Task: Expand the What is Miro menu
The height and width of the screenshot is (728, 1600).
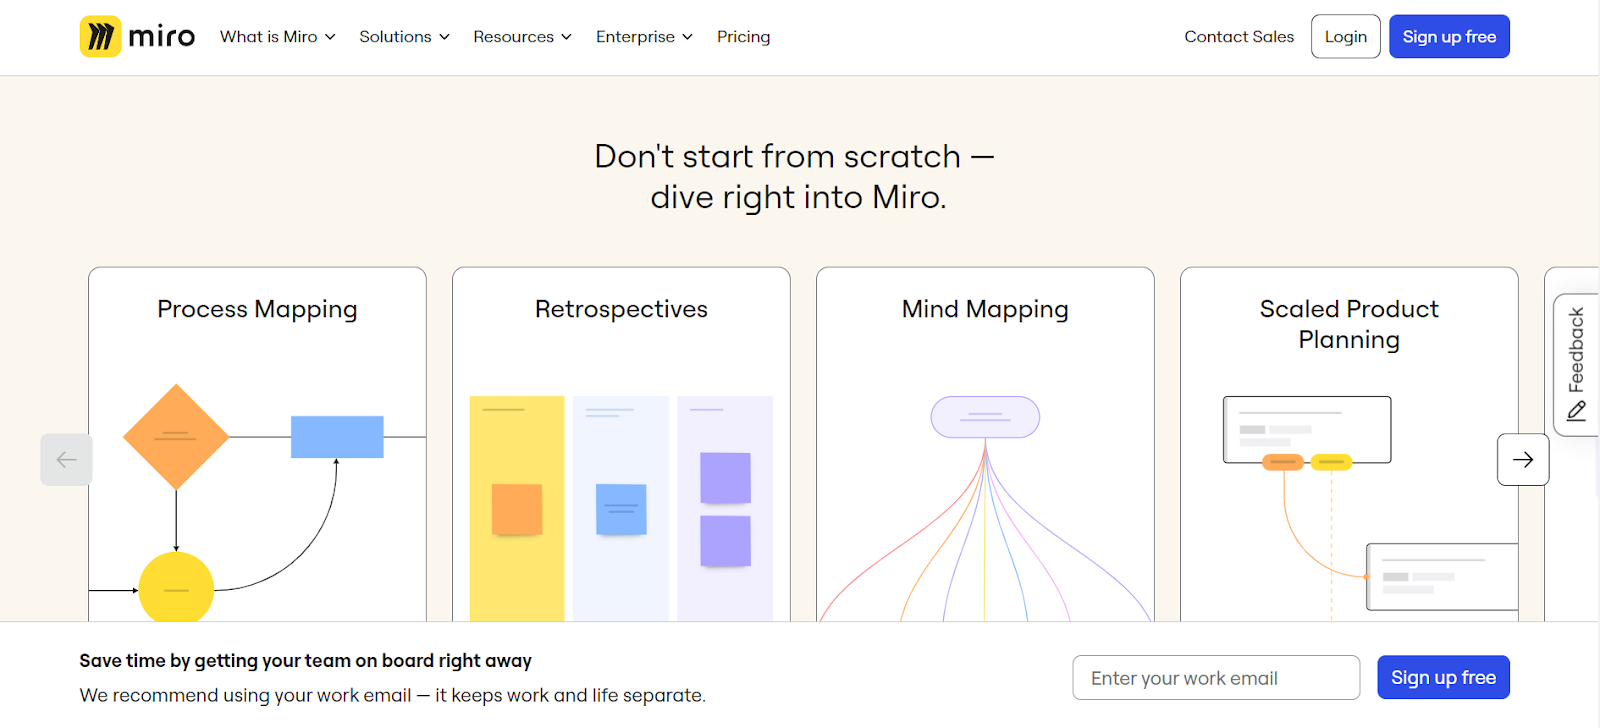Action: point(277,37)
